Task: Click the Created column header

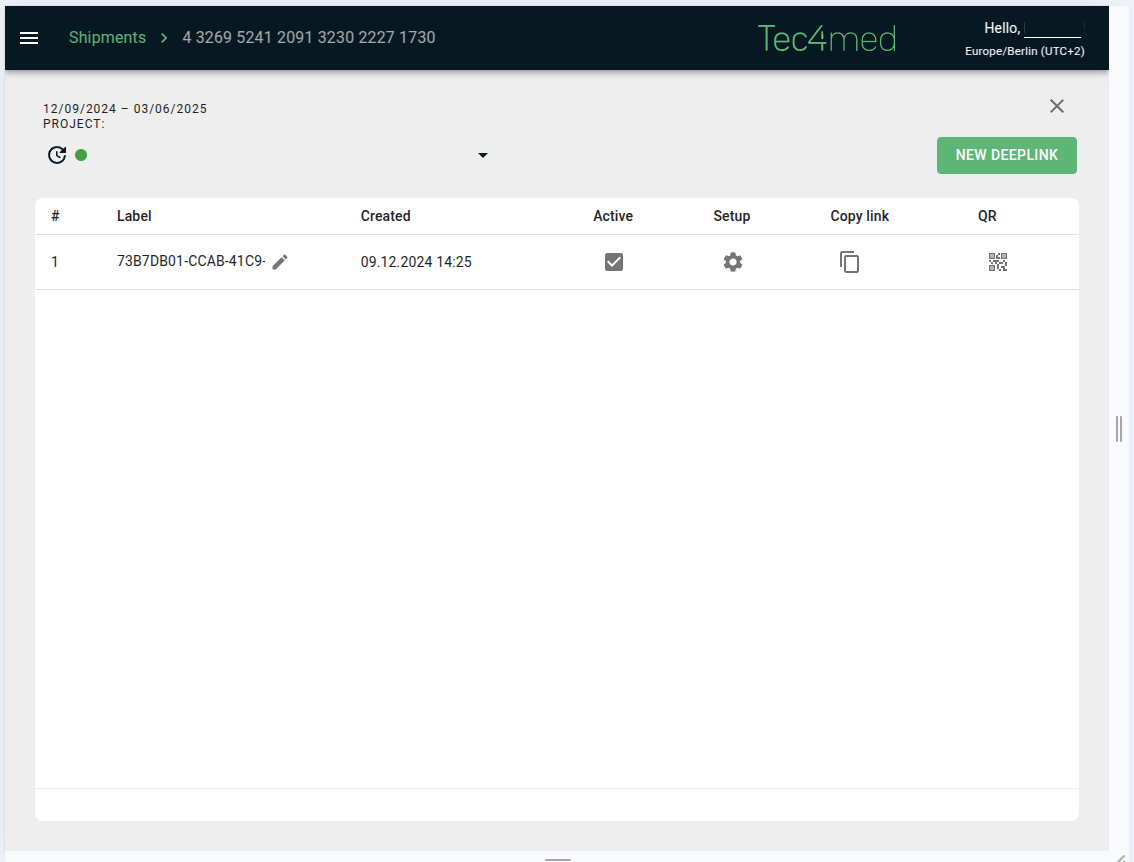Action: point(385,216)
